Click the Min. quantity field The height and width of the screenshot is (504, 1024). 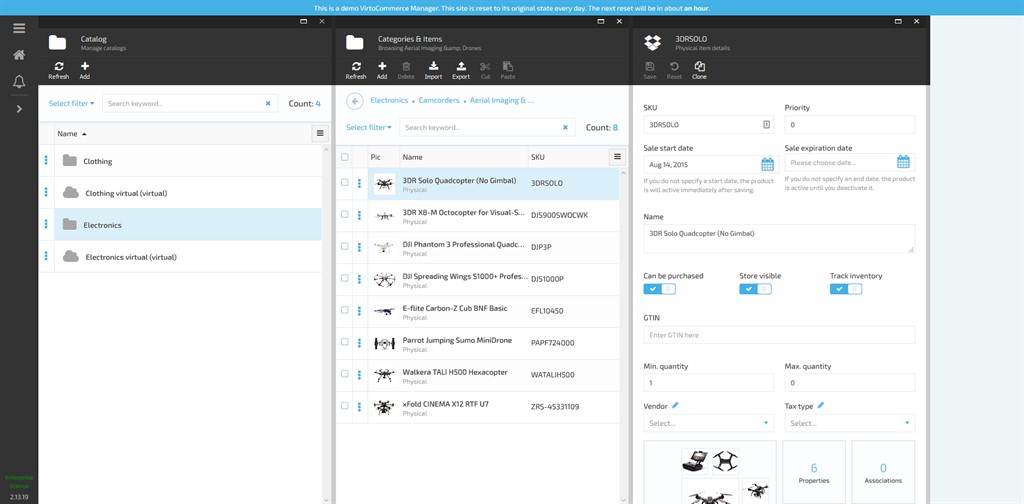(709, 383)
